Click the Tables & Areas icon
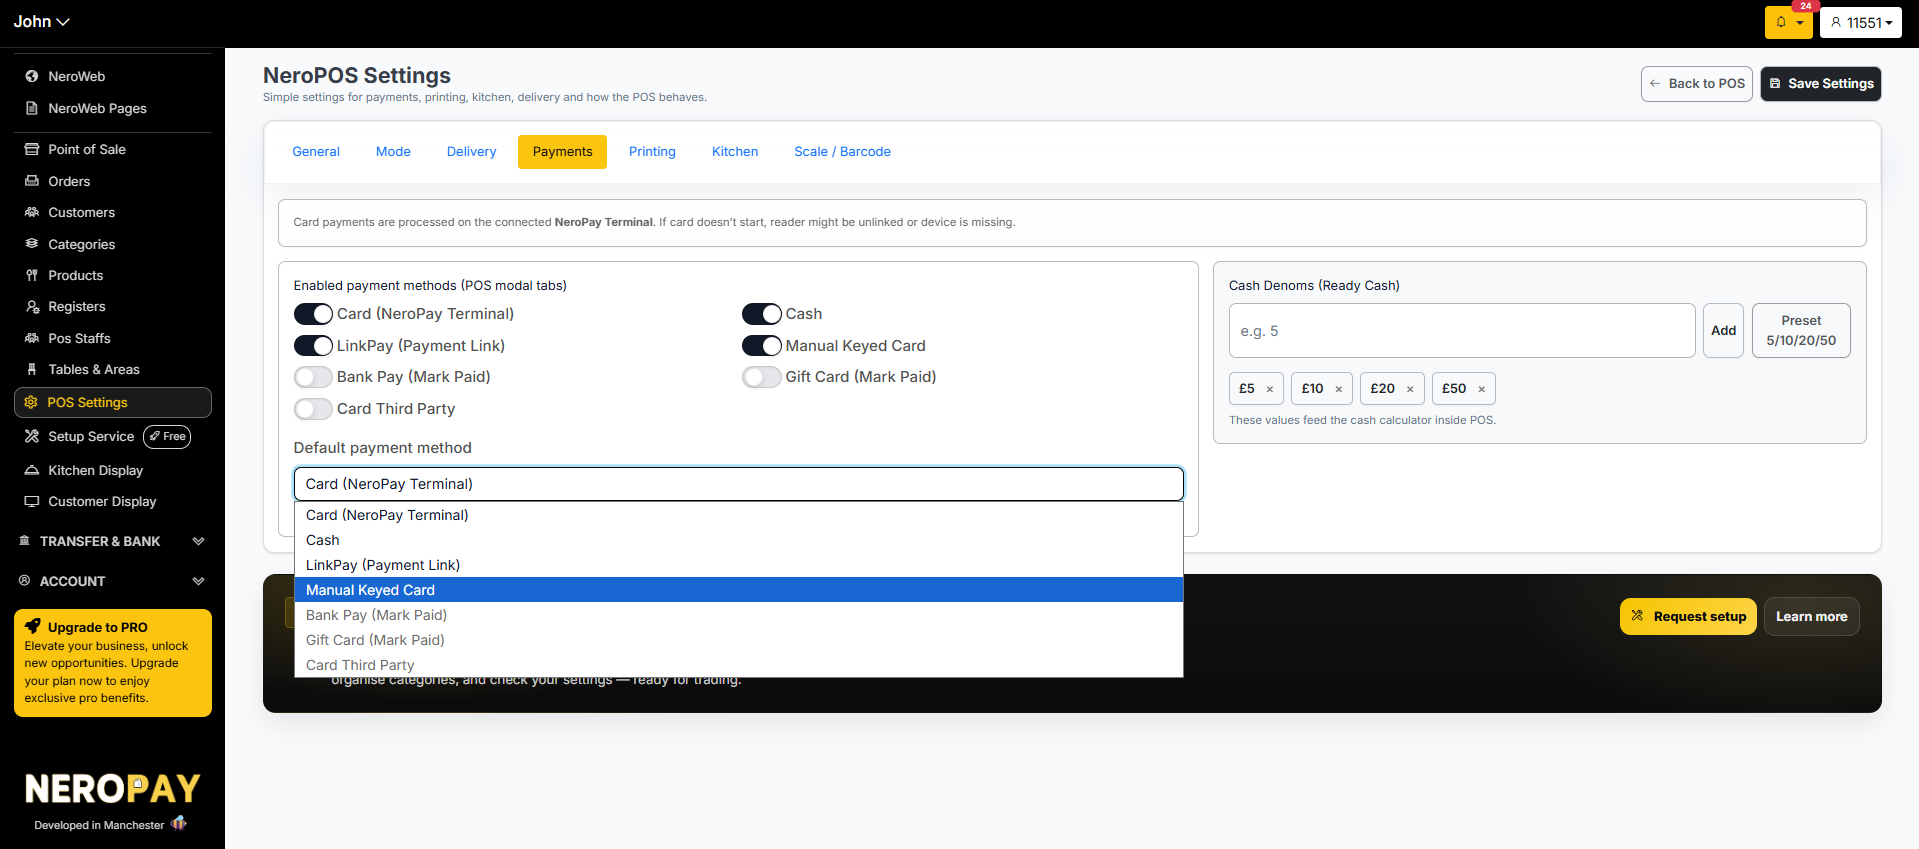Screen dimensions: 1919x849 pos(32,369)
